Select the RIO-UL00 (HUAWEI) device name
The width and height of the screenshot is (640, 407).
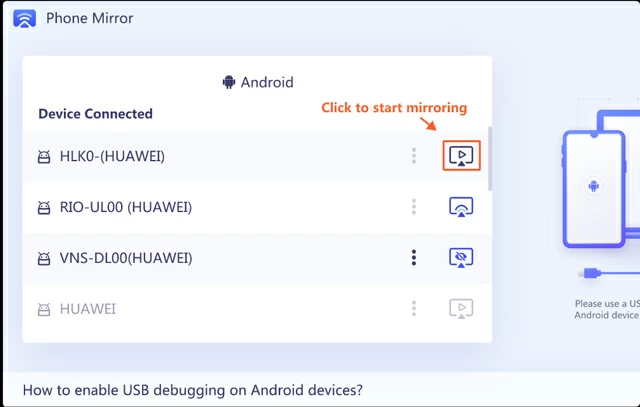pyautogui.click(x=125, y=207)
